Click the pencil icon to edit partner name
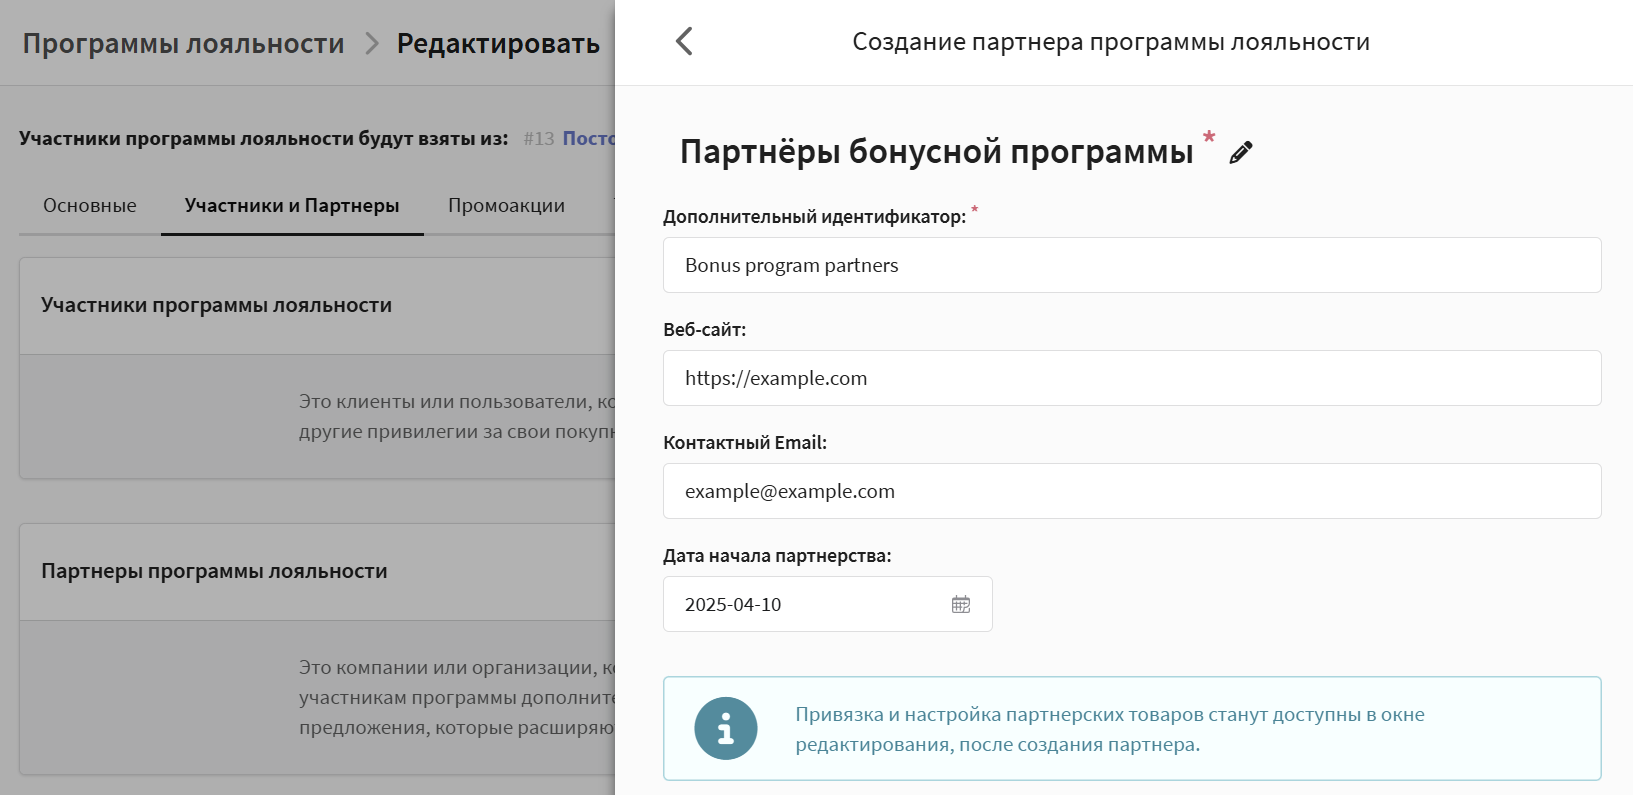Screen dimensions: 1633x795 [x=1241, y=152]
